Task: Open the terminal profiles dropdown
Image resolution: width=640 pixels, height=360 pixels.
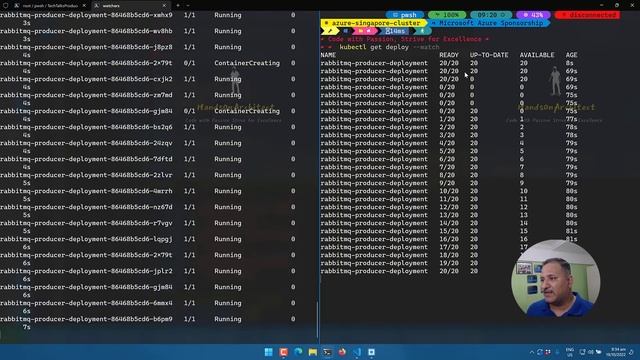Action: point(188,6)
